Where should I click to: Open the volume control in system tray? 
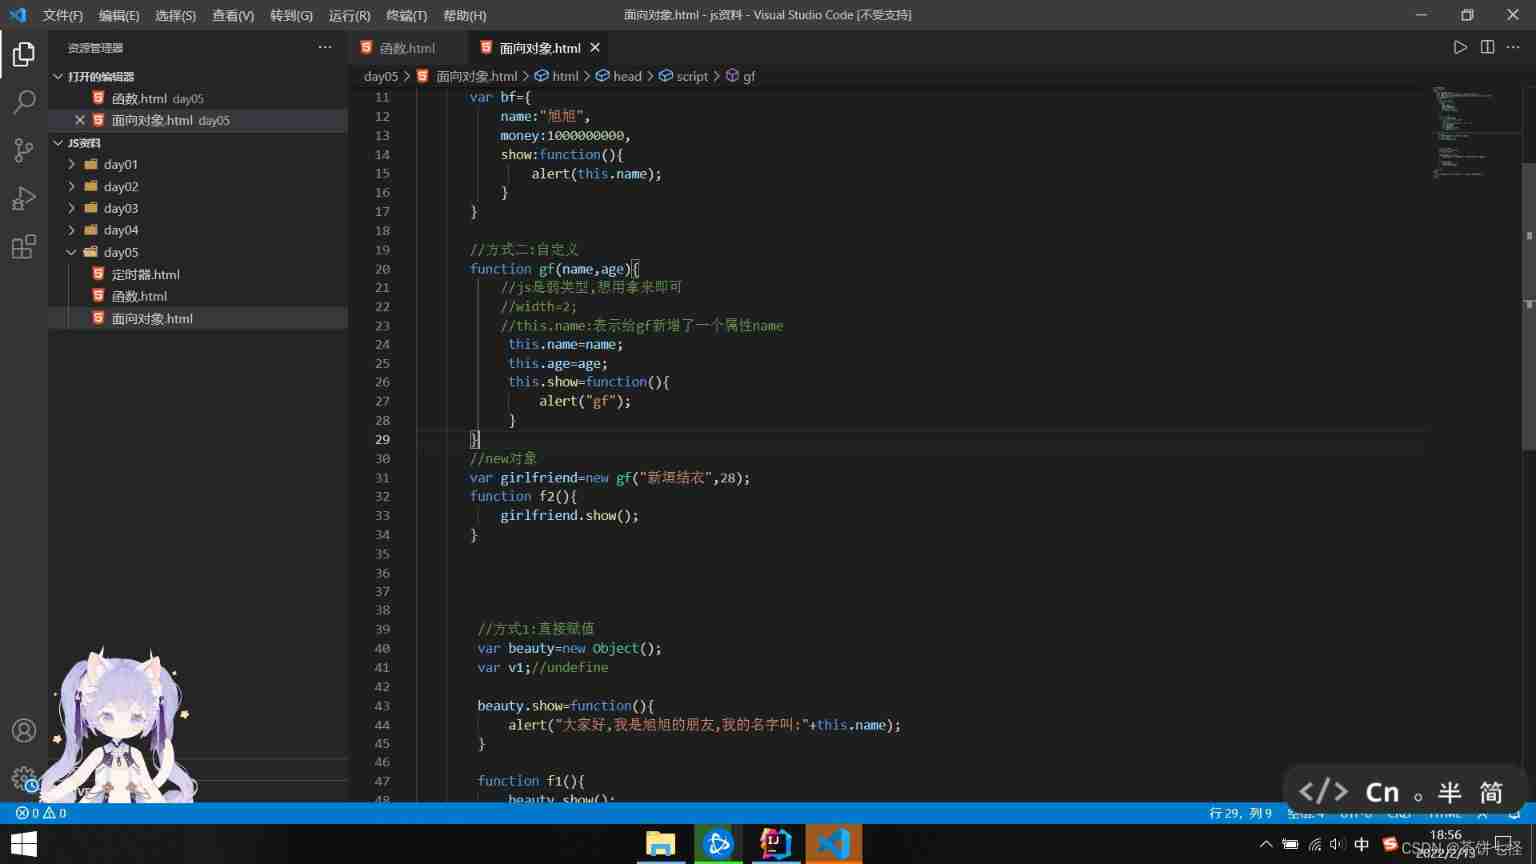click(x=1337, y=844)
